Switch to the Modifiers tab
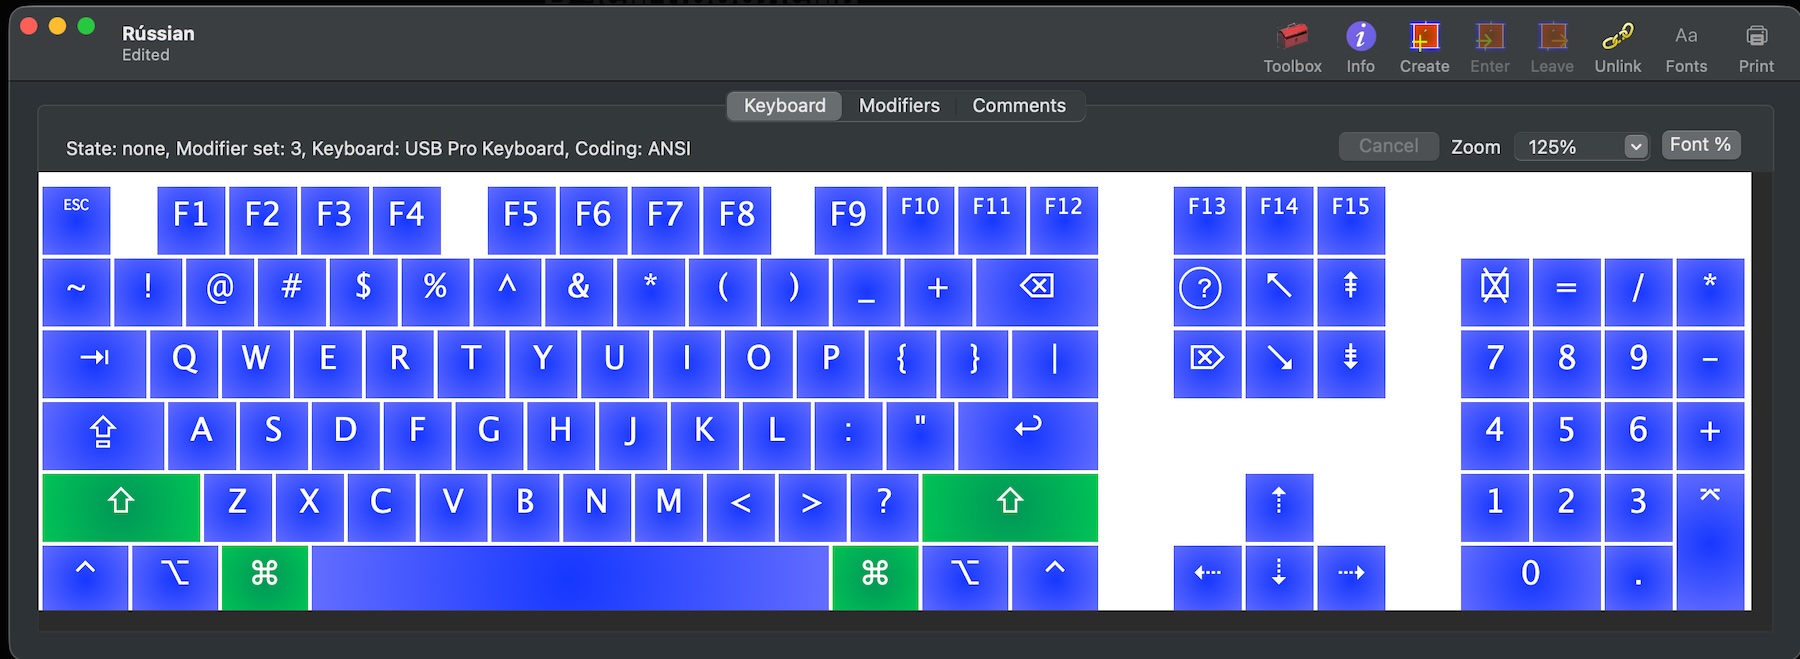This screenshot has height=659, width=1800. [x=899, y=106]
